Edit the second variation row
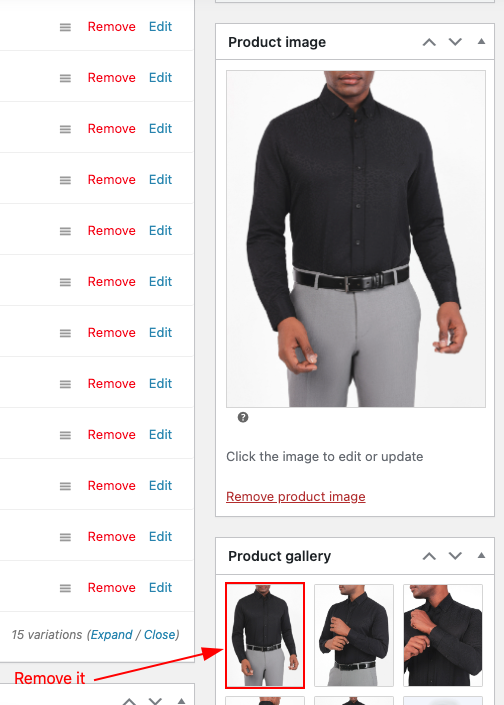Viewport: 504px width, 705px height. [161, 77]
